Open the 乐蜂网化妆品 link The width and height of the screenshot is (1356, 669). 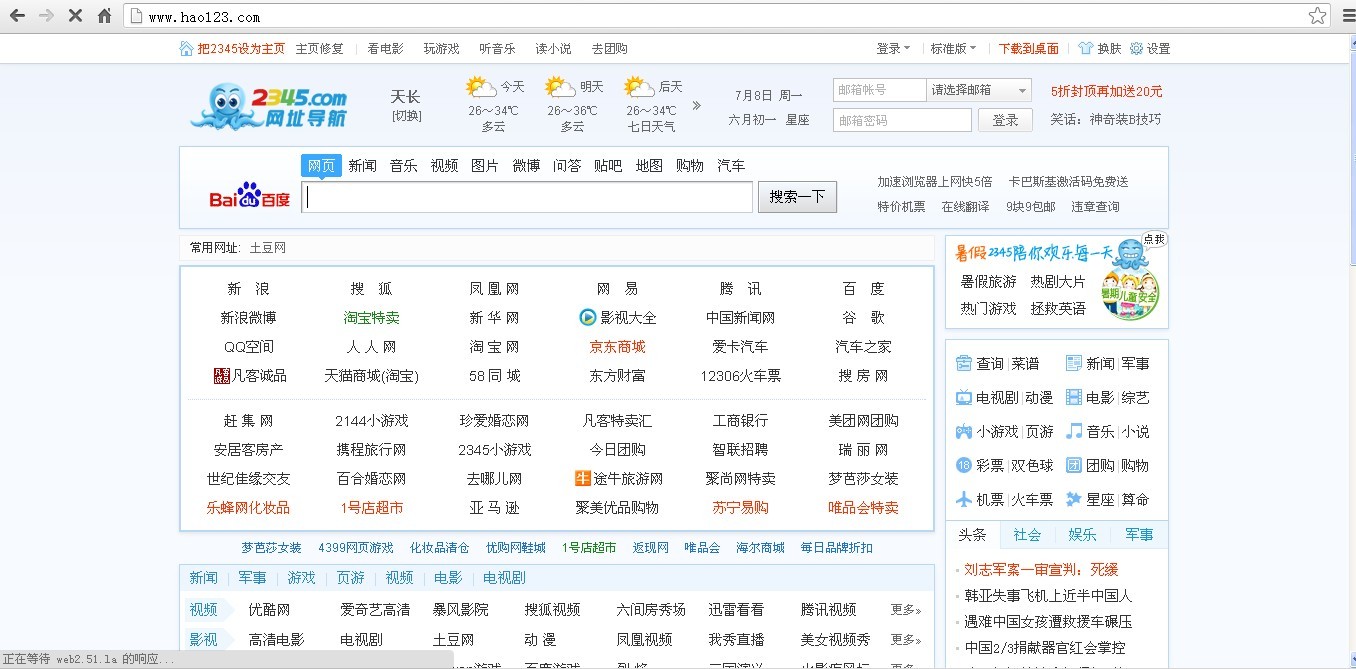coord(248,507)
